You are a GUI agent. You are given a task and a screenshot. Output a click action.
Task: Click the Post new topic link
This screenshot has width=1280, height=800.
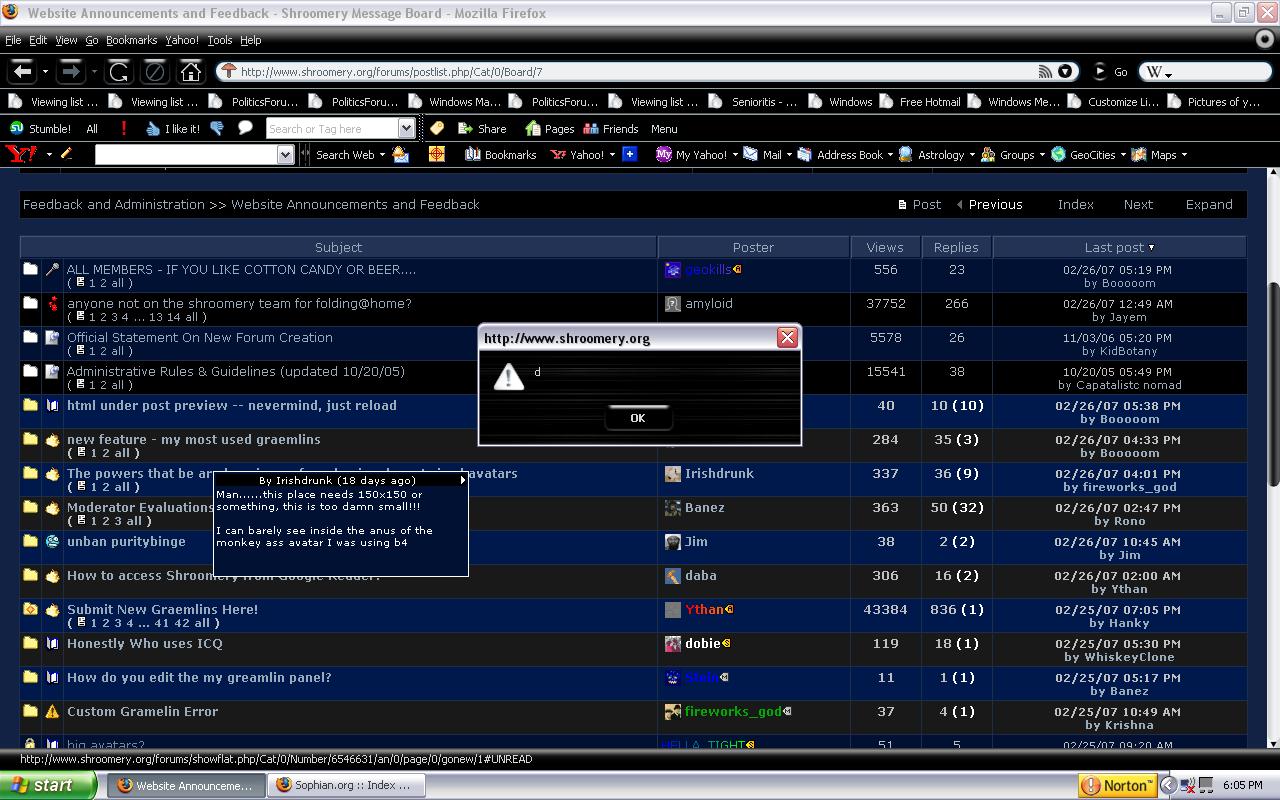(920, 204)
